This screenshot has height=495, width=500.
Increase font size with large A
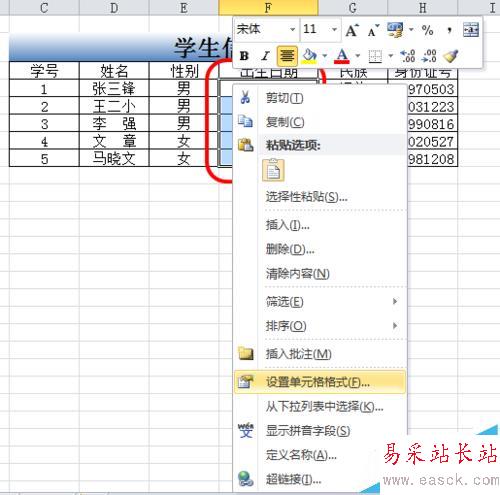pos(352,30)
